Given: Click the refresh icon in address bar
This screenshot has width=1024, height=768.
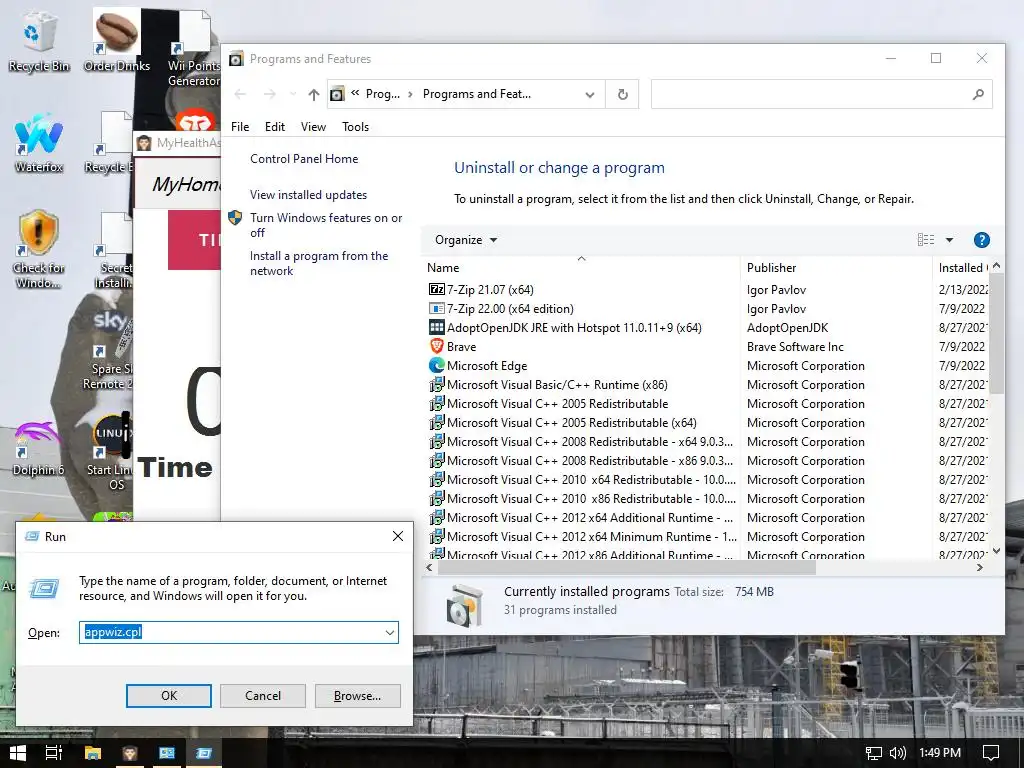Looking at the screenshot, I should coord(622,94).
